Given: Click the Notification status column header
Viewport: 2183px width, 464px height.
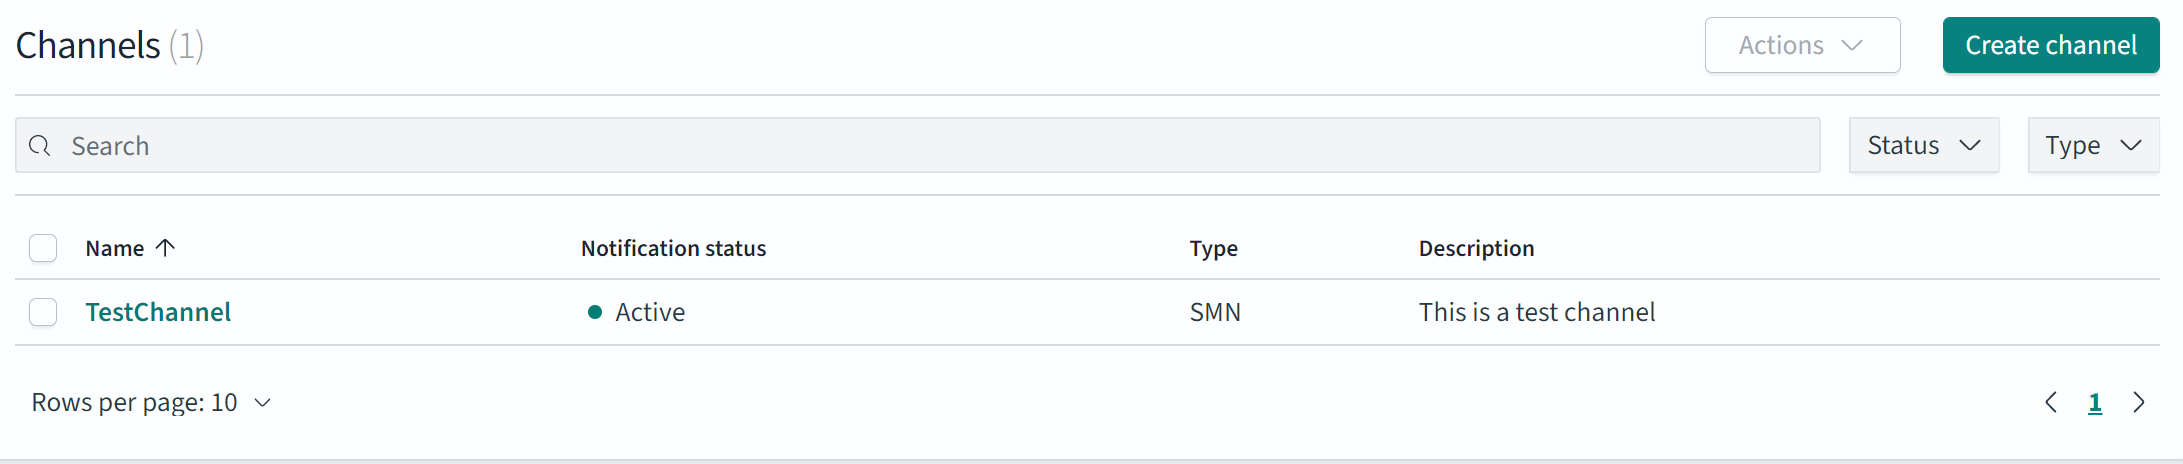Looking at the screenshot, I should (673, 248).
